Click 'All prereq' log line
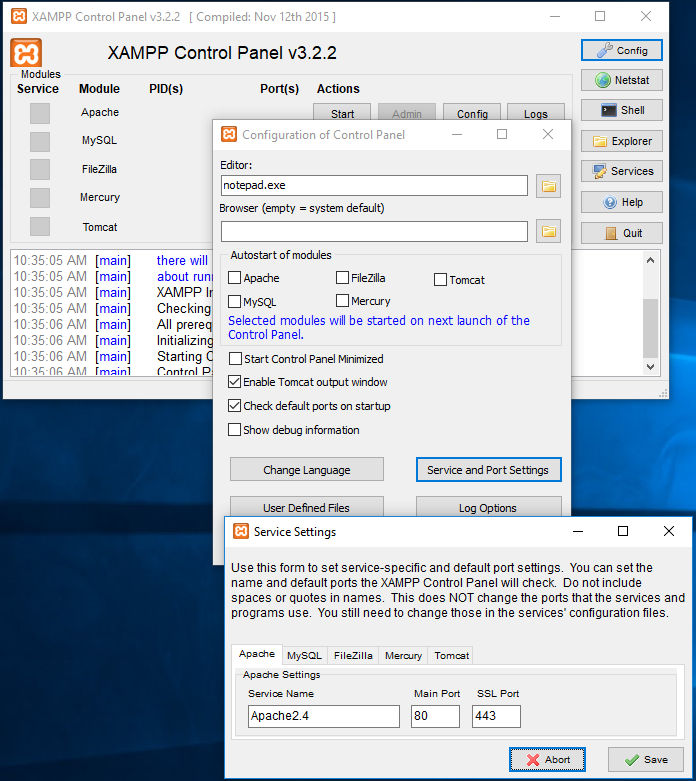 point(184,324)
